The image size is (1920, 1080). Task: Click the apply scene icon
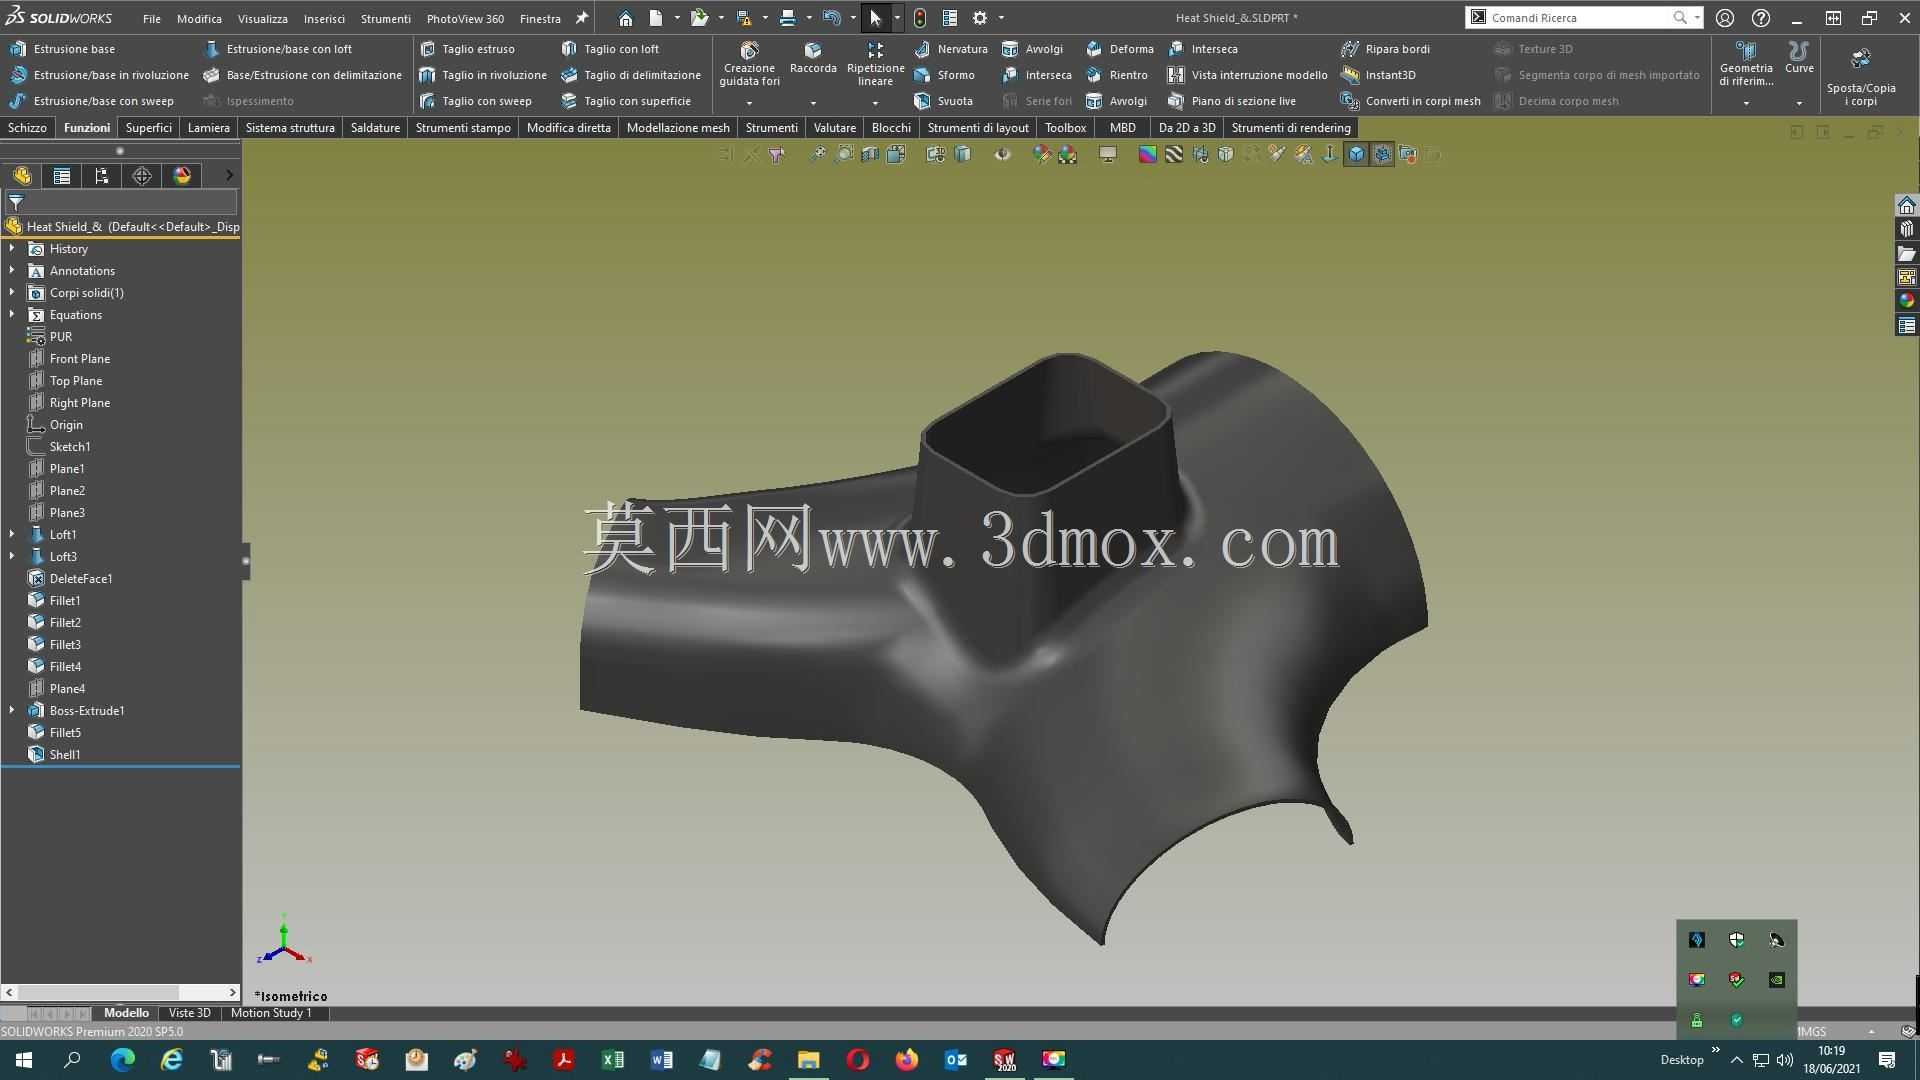1068,154
